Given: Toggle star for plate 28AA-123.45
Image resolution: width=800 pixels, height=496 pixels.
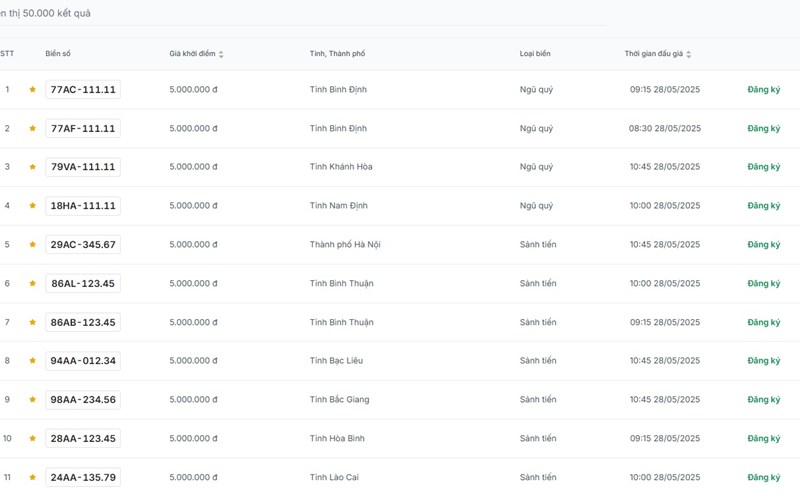Looking at the screenshot, I should [x=32, y=439].
